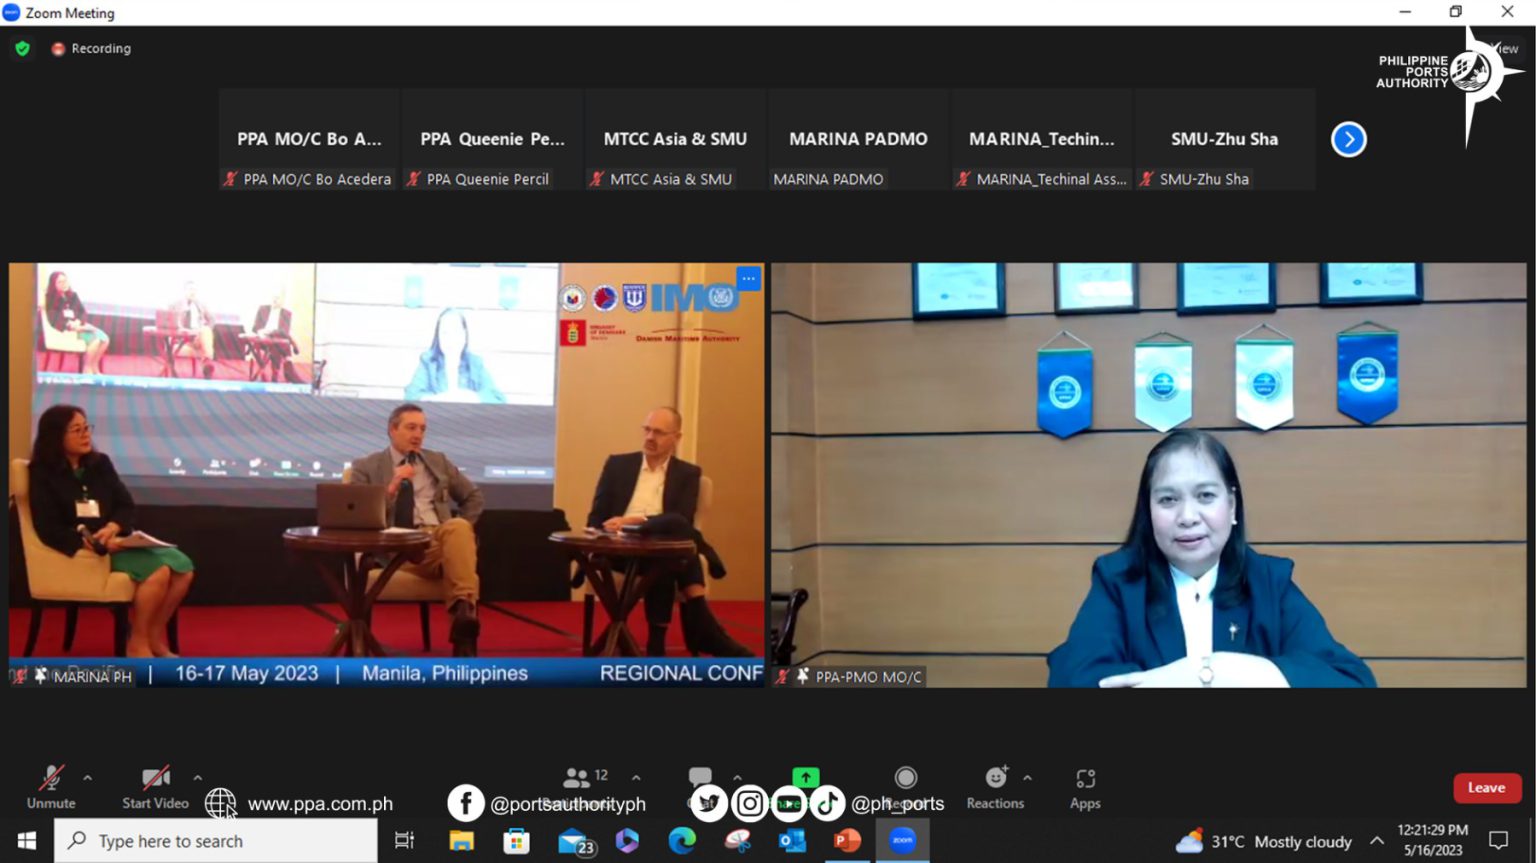Open Microsoft Edge from taskbar

[x=682, y=841]
